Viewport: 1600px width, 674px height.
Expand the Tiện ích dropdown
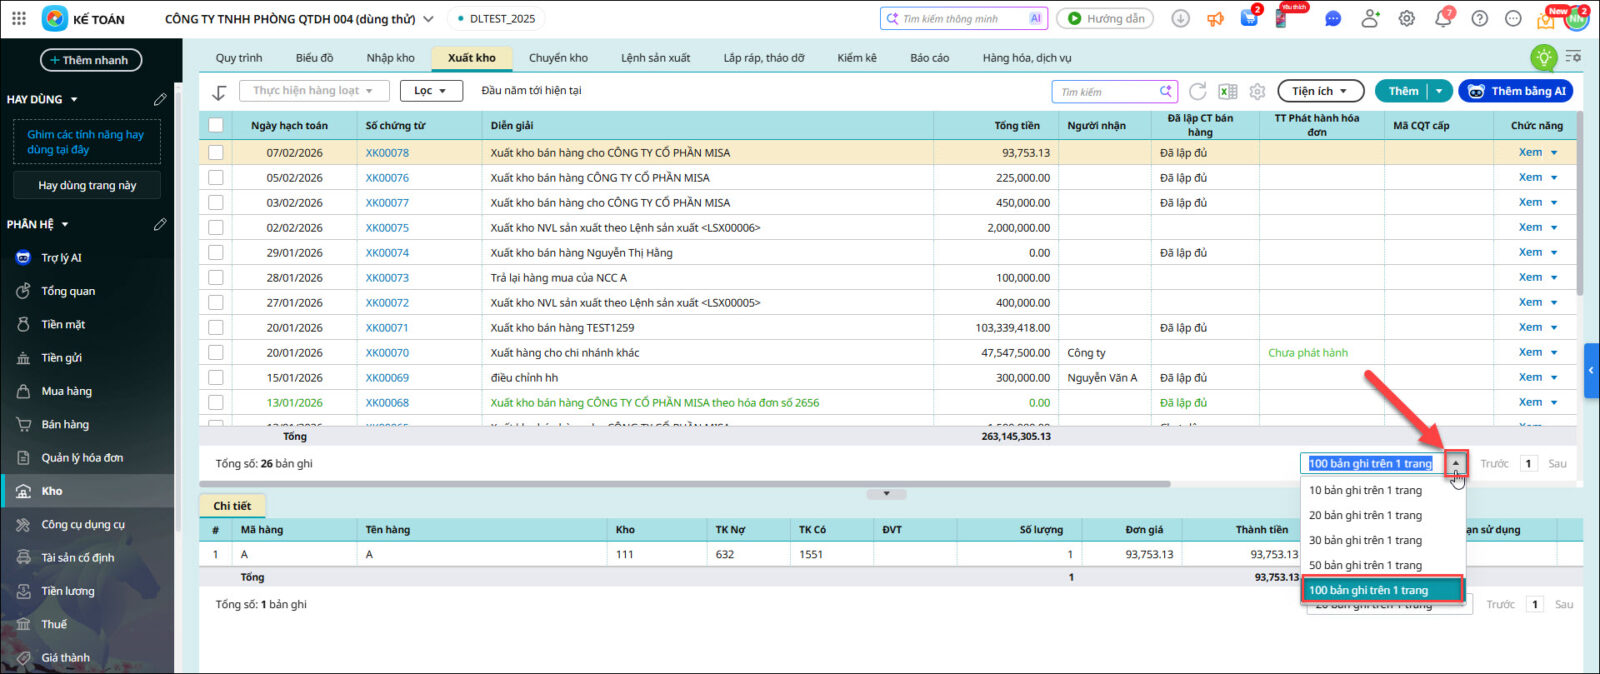tap(1320, 91)
